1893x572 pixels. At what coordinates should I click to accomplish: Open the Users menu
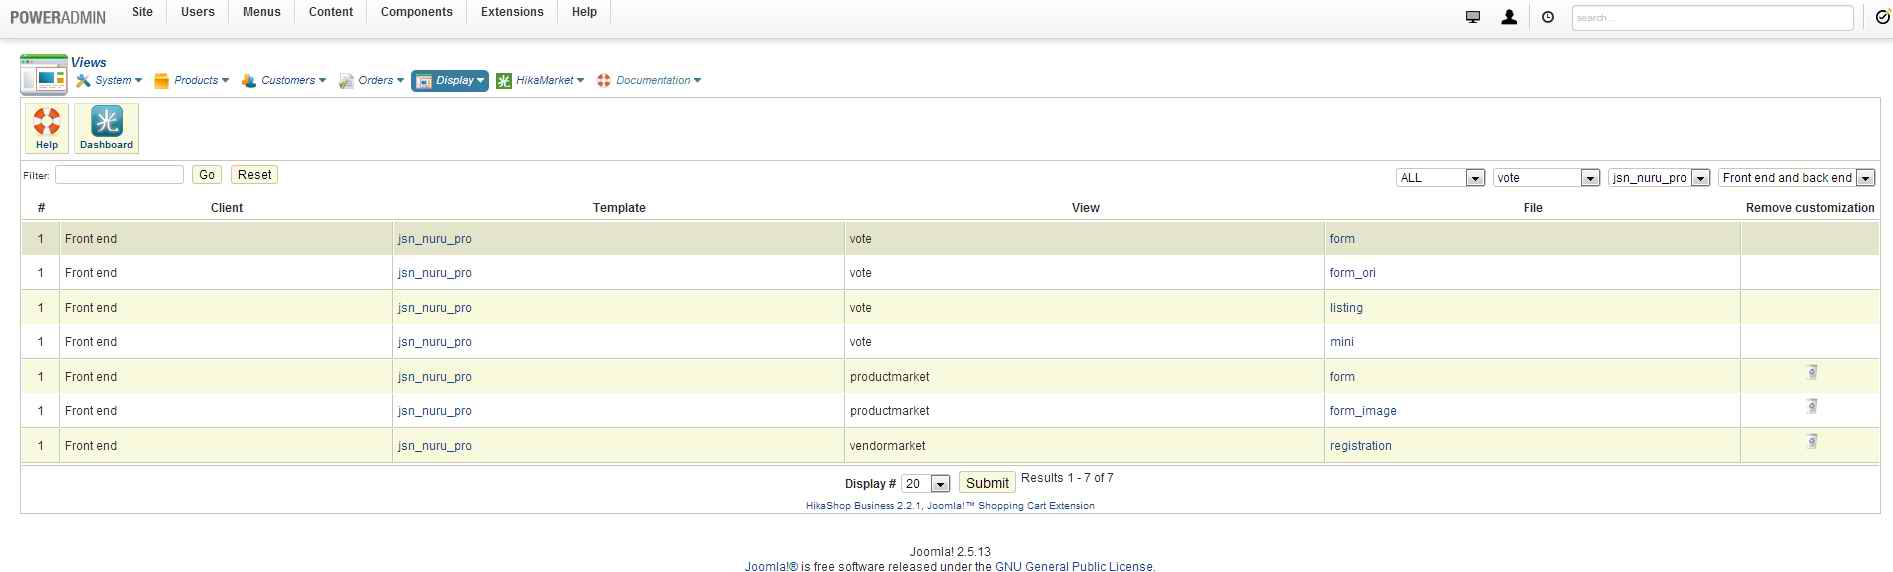(x=198, y=12)
